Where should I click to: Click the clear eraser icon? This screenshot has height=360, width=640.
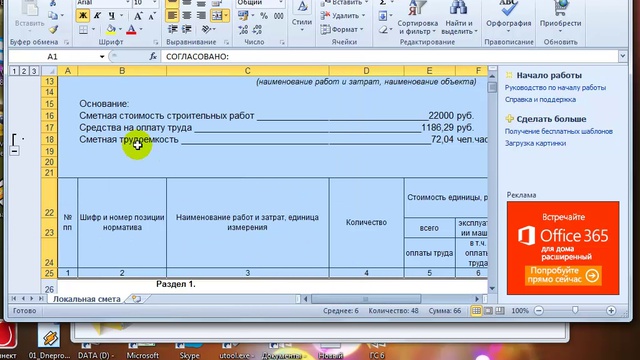tap(382, 29)
